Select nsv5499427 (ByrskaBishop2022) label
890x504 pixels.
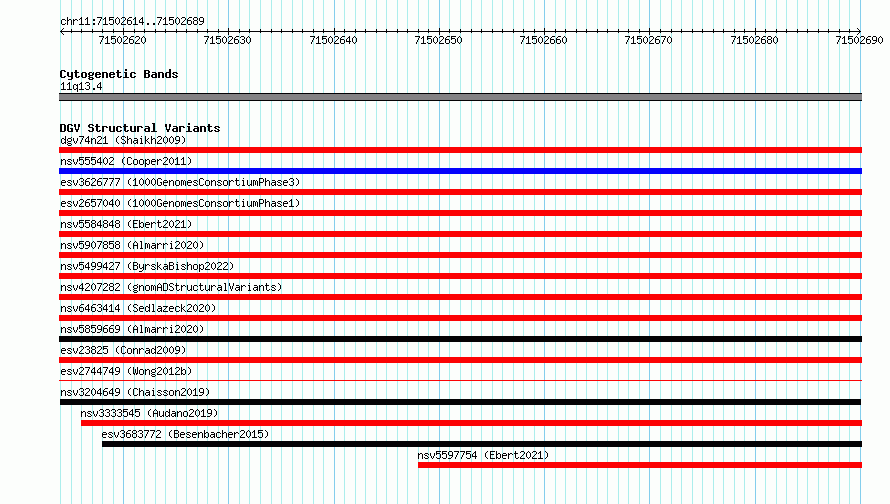(x=147, y=266)
